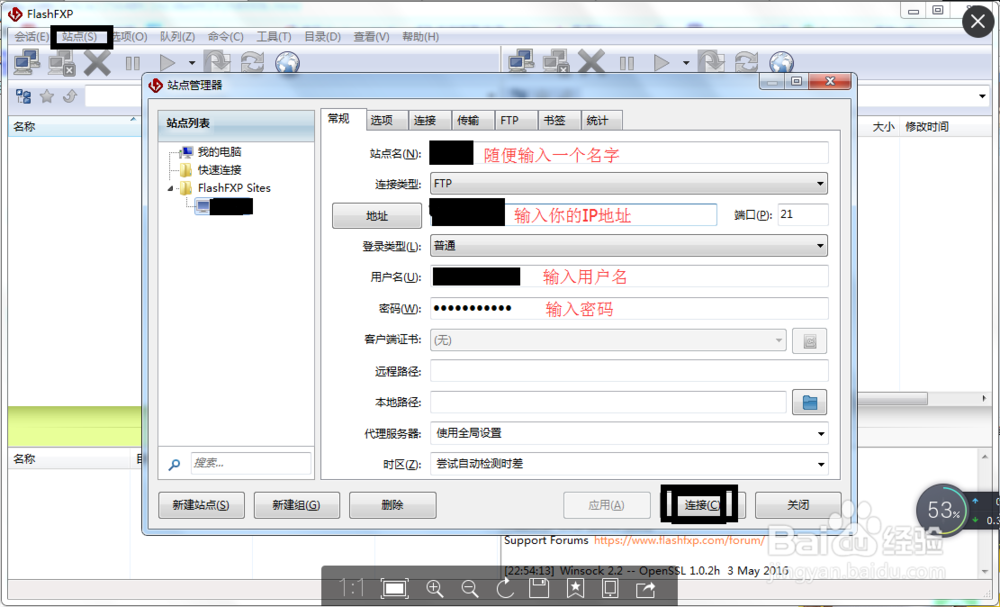Click the viewer share arrow icon
Viewport: 1000px width, 607px height.
[645, 589]
